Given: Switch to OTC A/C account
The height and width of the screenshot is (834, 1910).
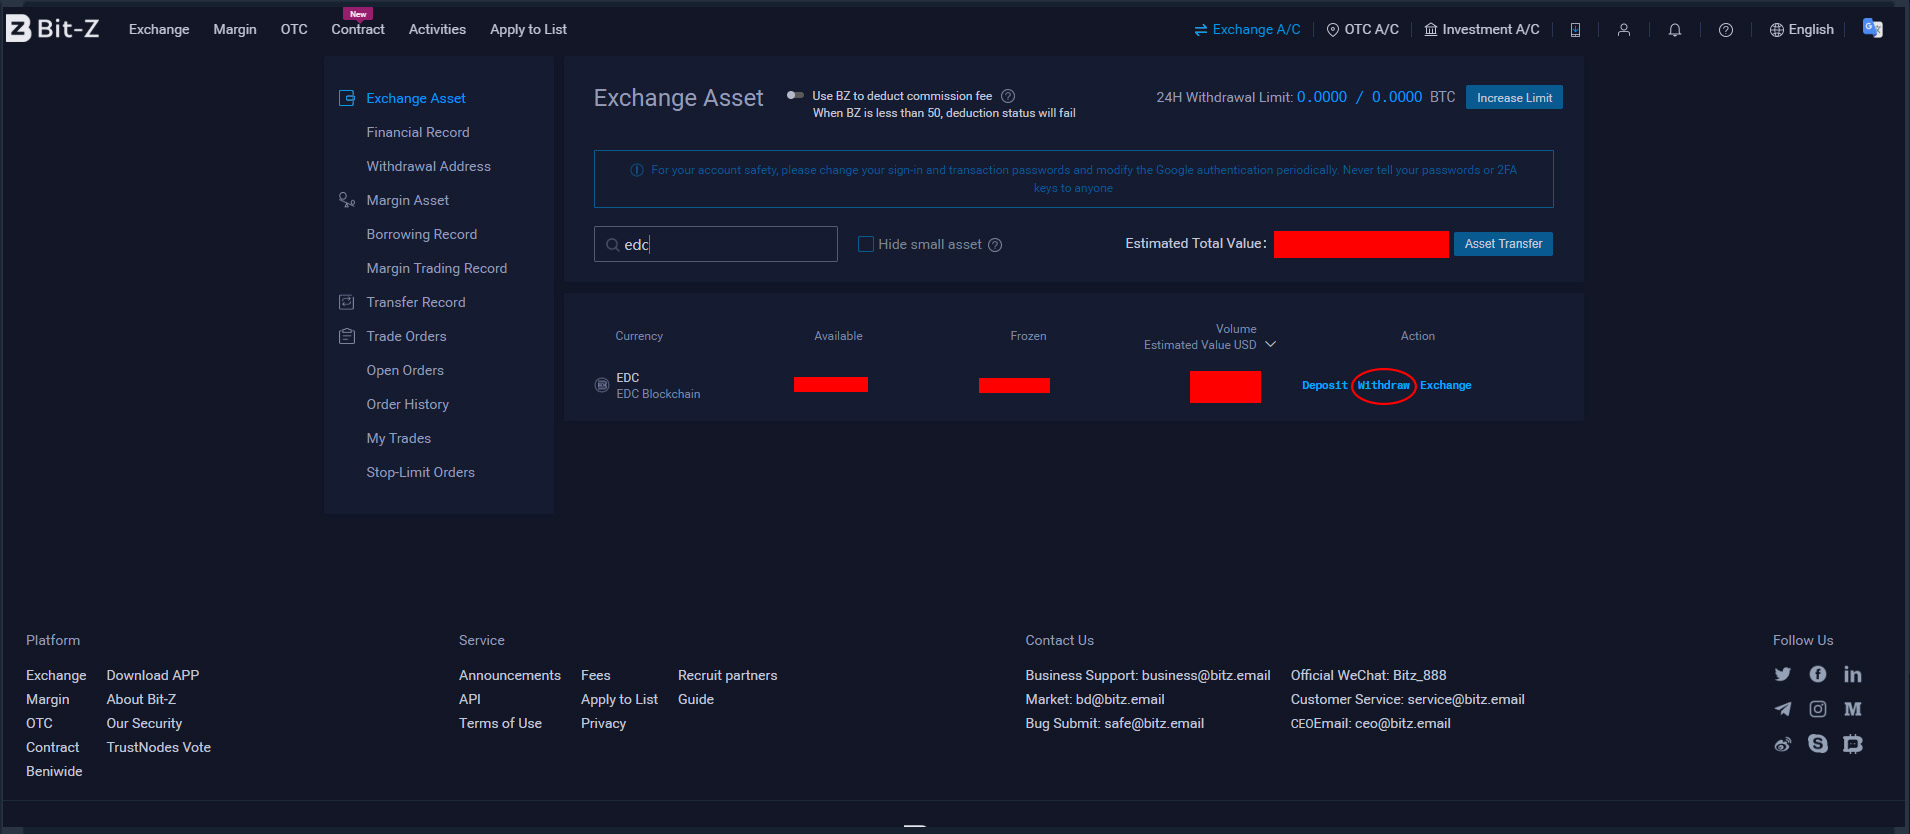Looking at the screenshot, I should [1362, 30].
